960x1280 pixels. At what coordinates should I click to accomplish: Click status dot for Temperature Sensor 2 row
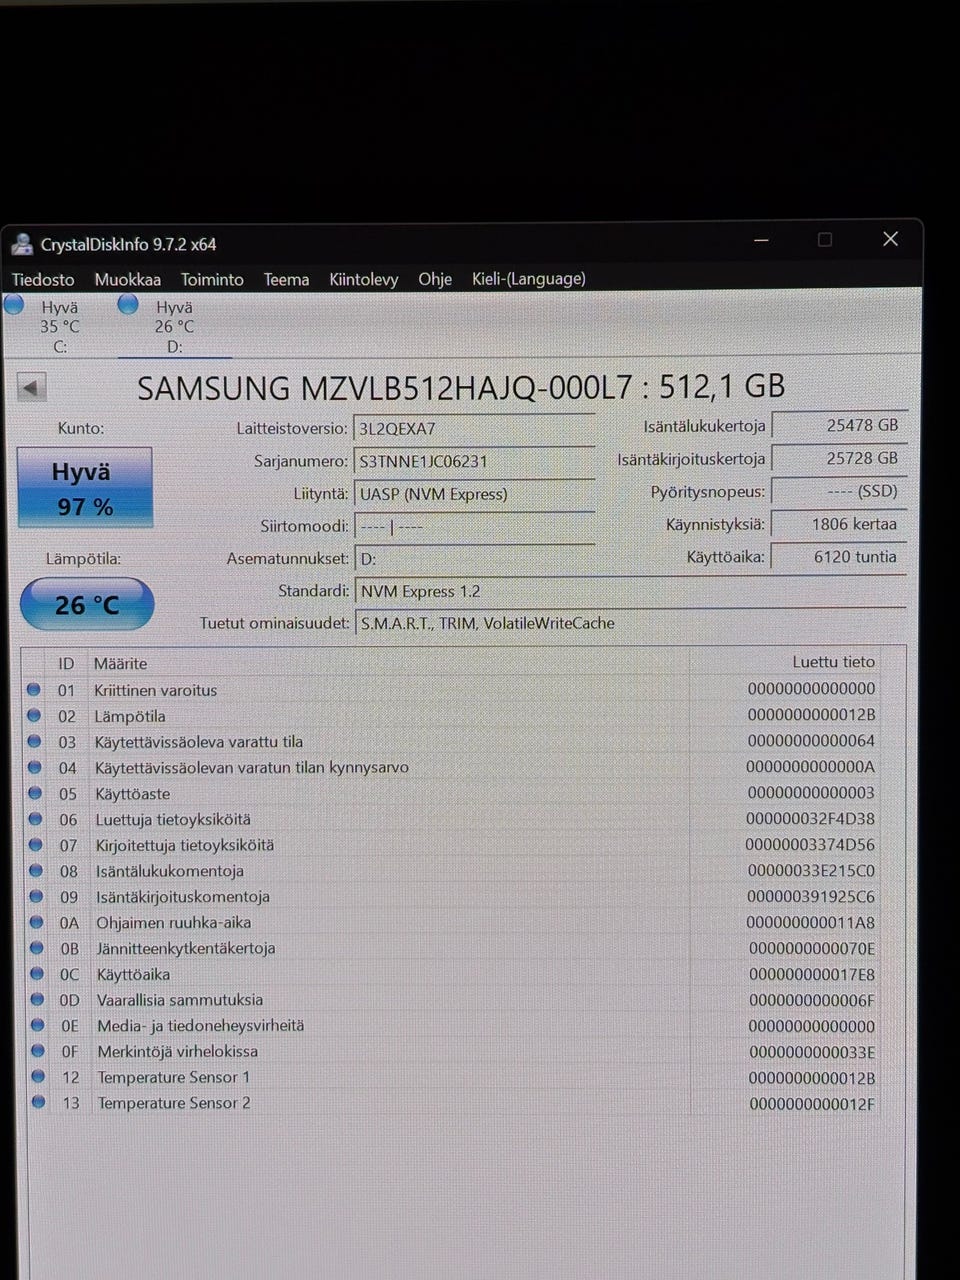(x=39, y=1102)
